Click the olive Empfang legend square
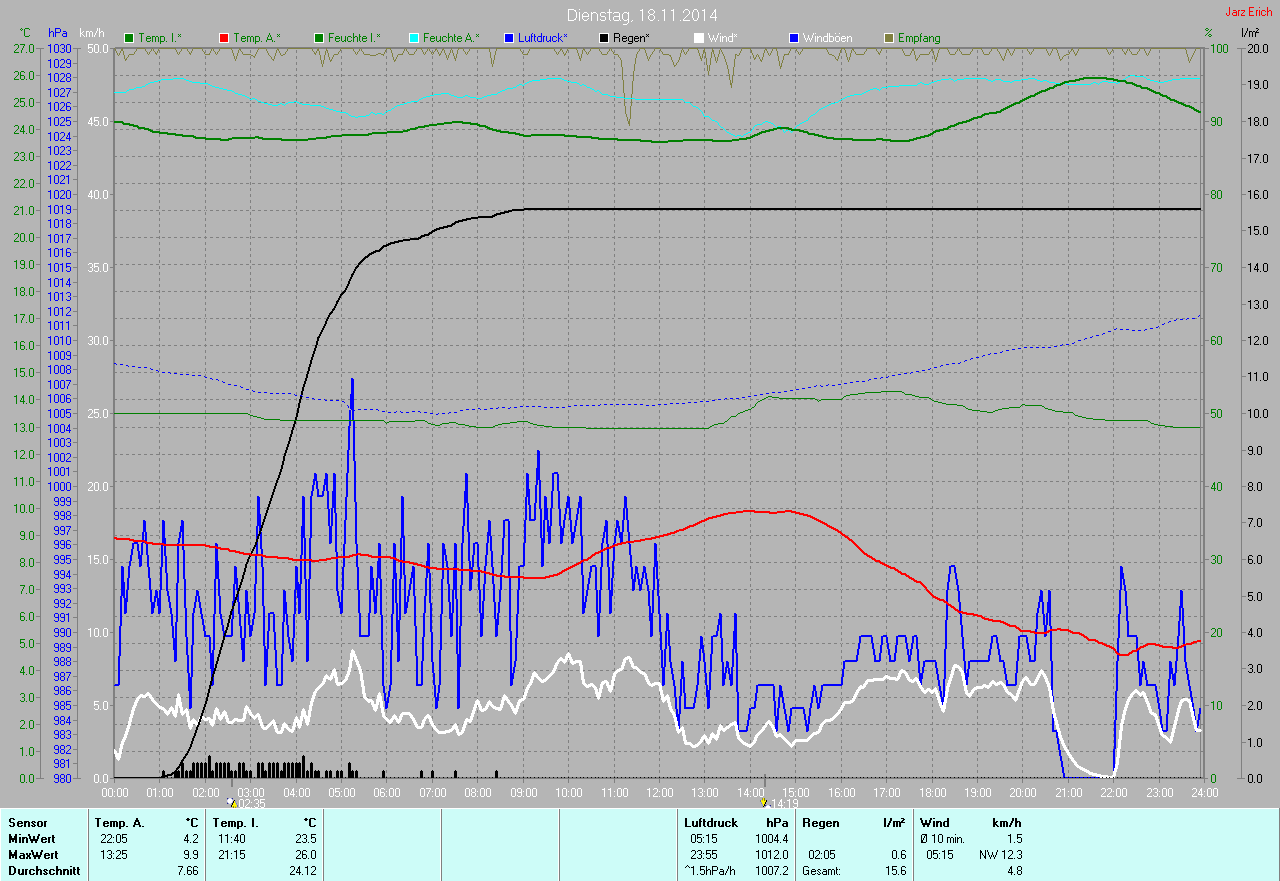The height and width of the screenshot is (881, 1280). coord(889,38)
